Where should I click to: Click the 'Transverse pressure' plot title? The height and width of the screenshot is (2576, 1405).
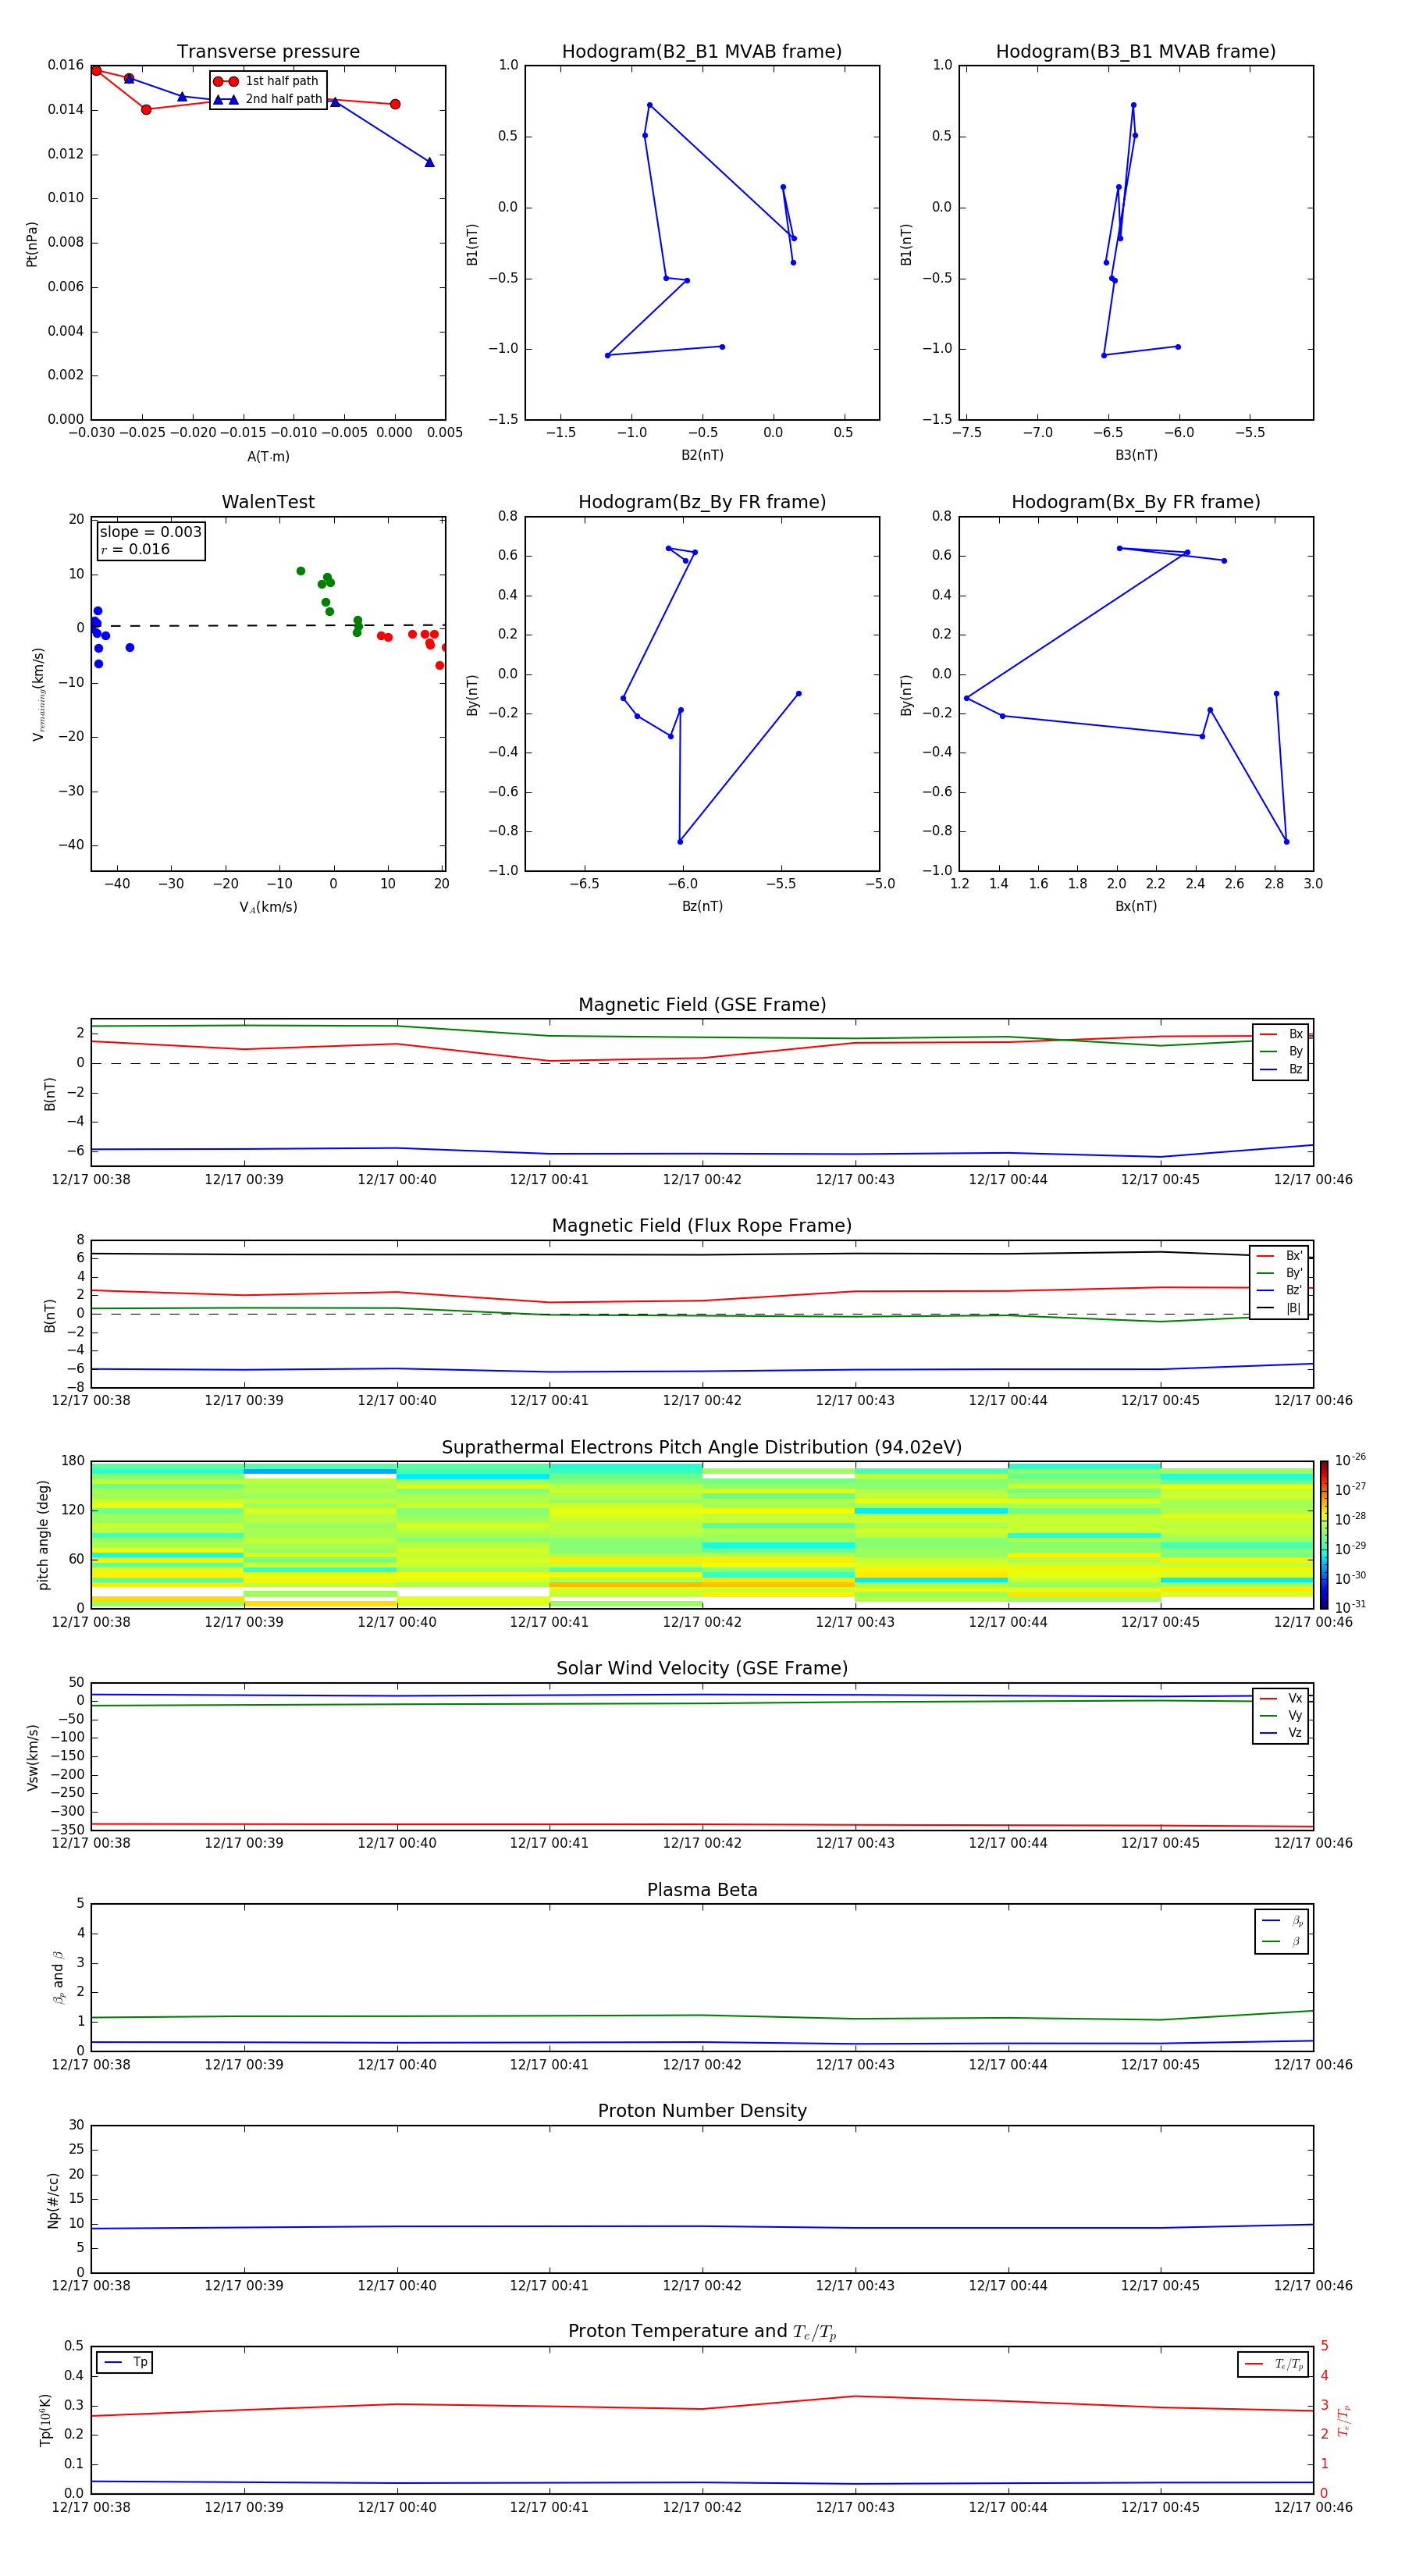(268, 51)
